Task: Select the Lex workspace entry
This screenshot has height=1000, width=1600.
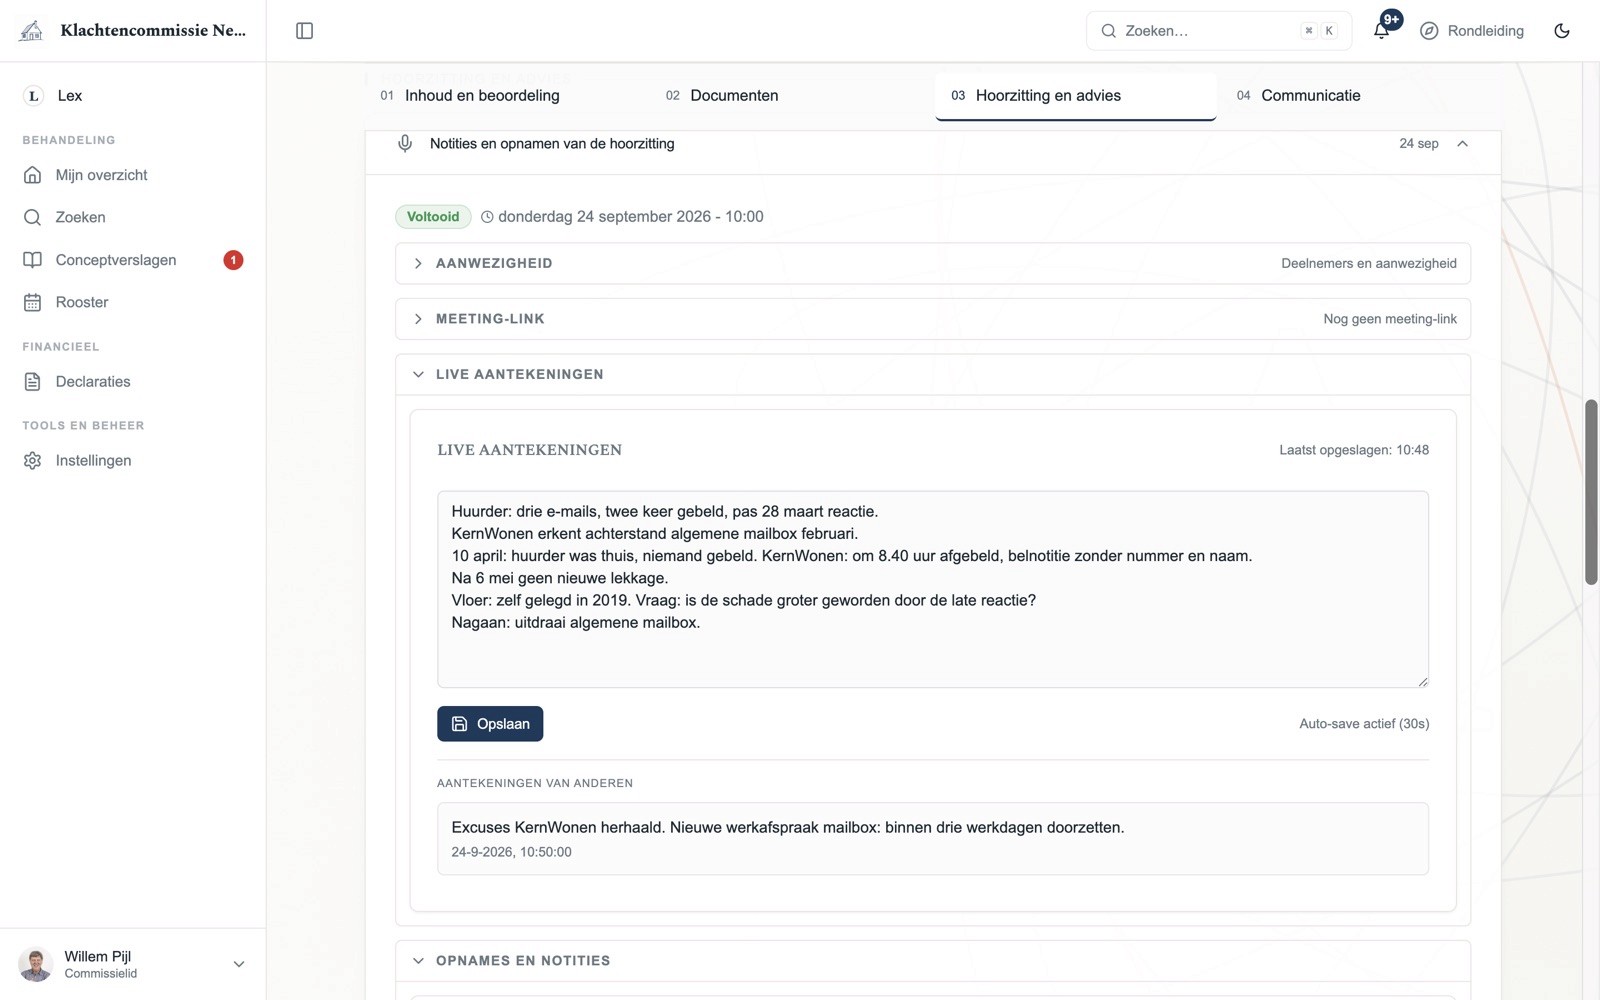Action: [x=133, y=96]
